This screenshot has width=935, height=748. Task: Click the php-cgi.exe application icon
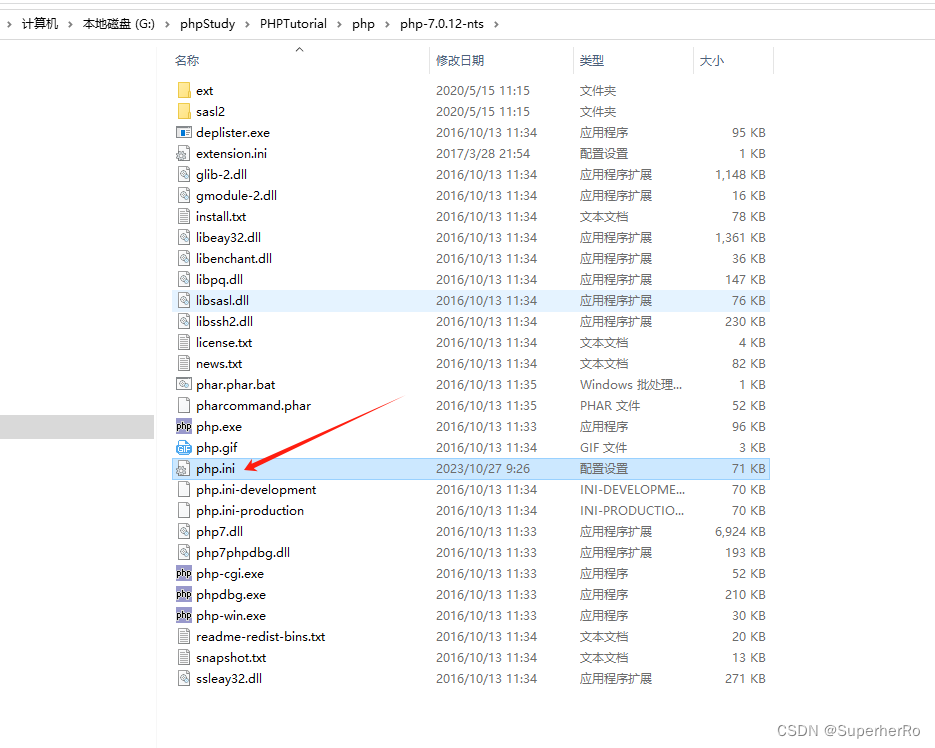(x=184, y=573)
